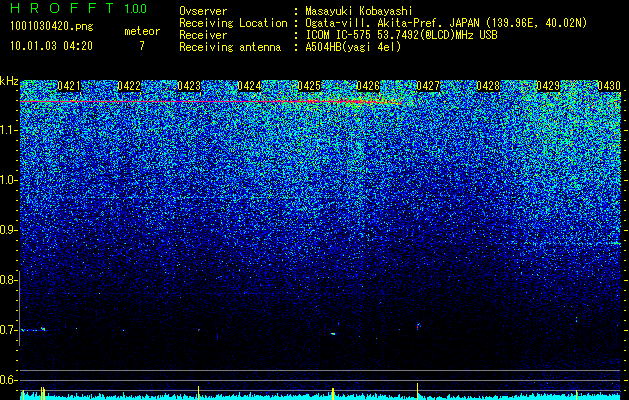The image size is (629, 400).
Task: Select the antenna value A504HB(yagi 4el)
Action: coord(353,47)
